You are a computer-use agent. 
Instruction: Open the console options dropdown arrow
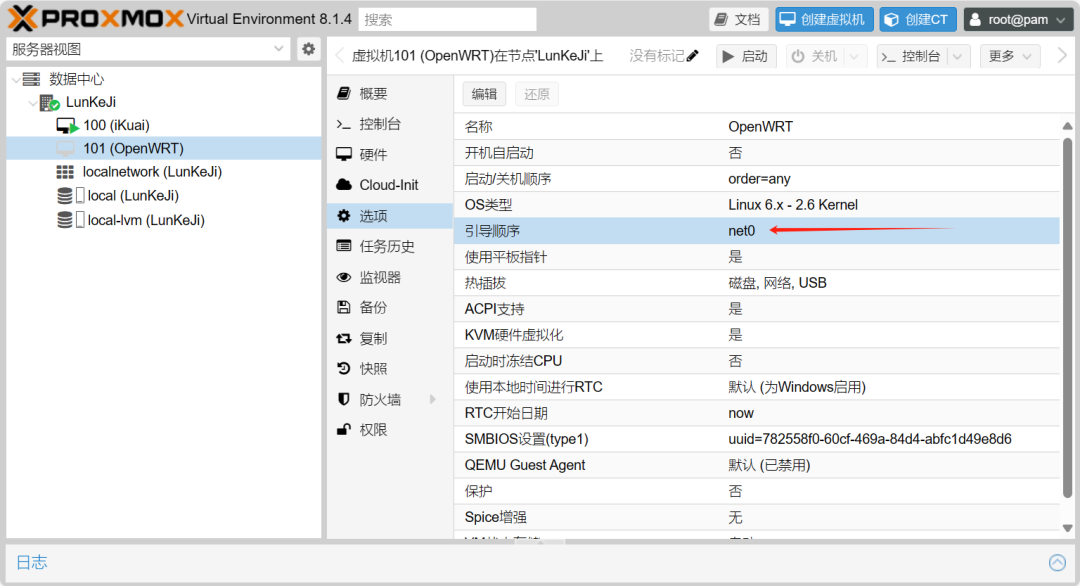957,56
